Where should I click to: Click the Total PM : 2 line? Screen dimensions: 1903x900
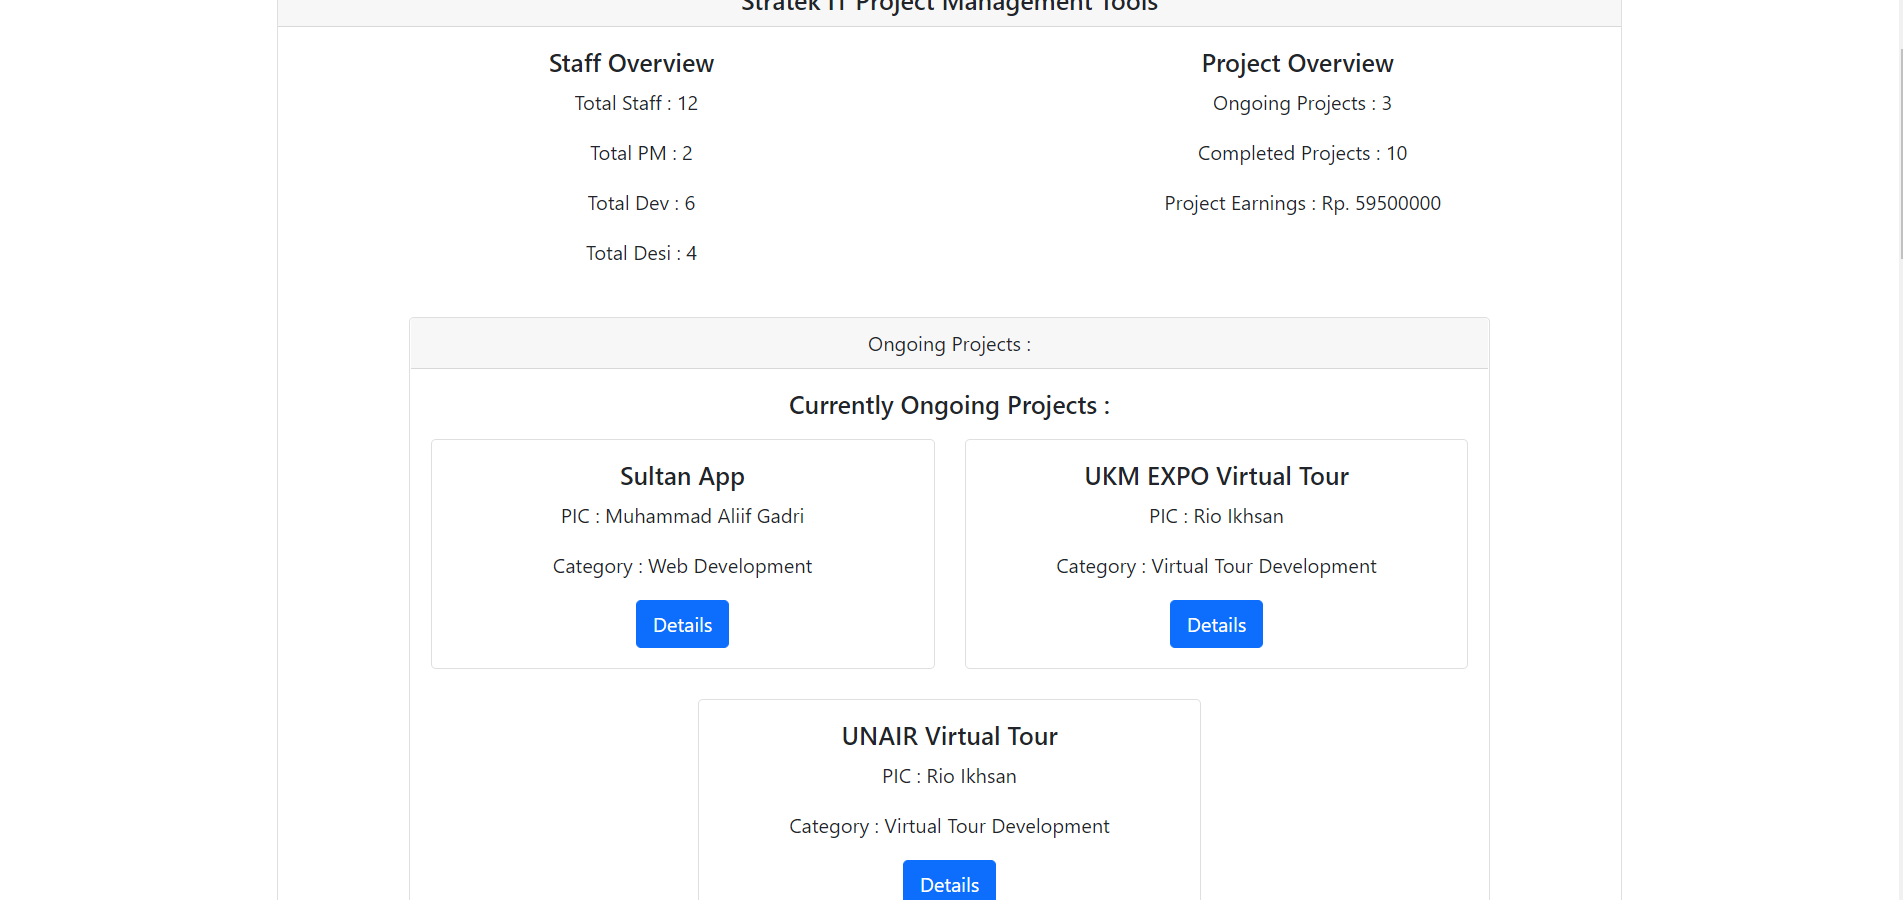point(641,153)
